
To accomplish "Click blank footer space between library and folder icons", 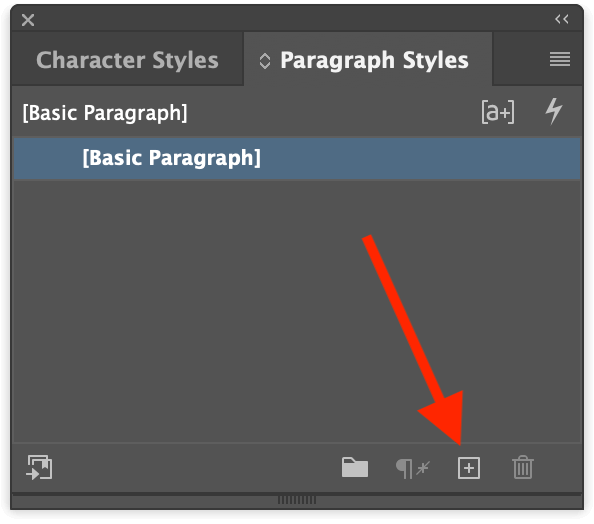I will click(x=197, y=468).
